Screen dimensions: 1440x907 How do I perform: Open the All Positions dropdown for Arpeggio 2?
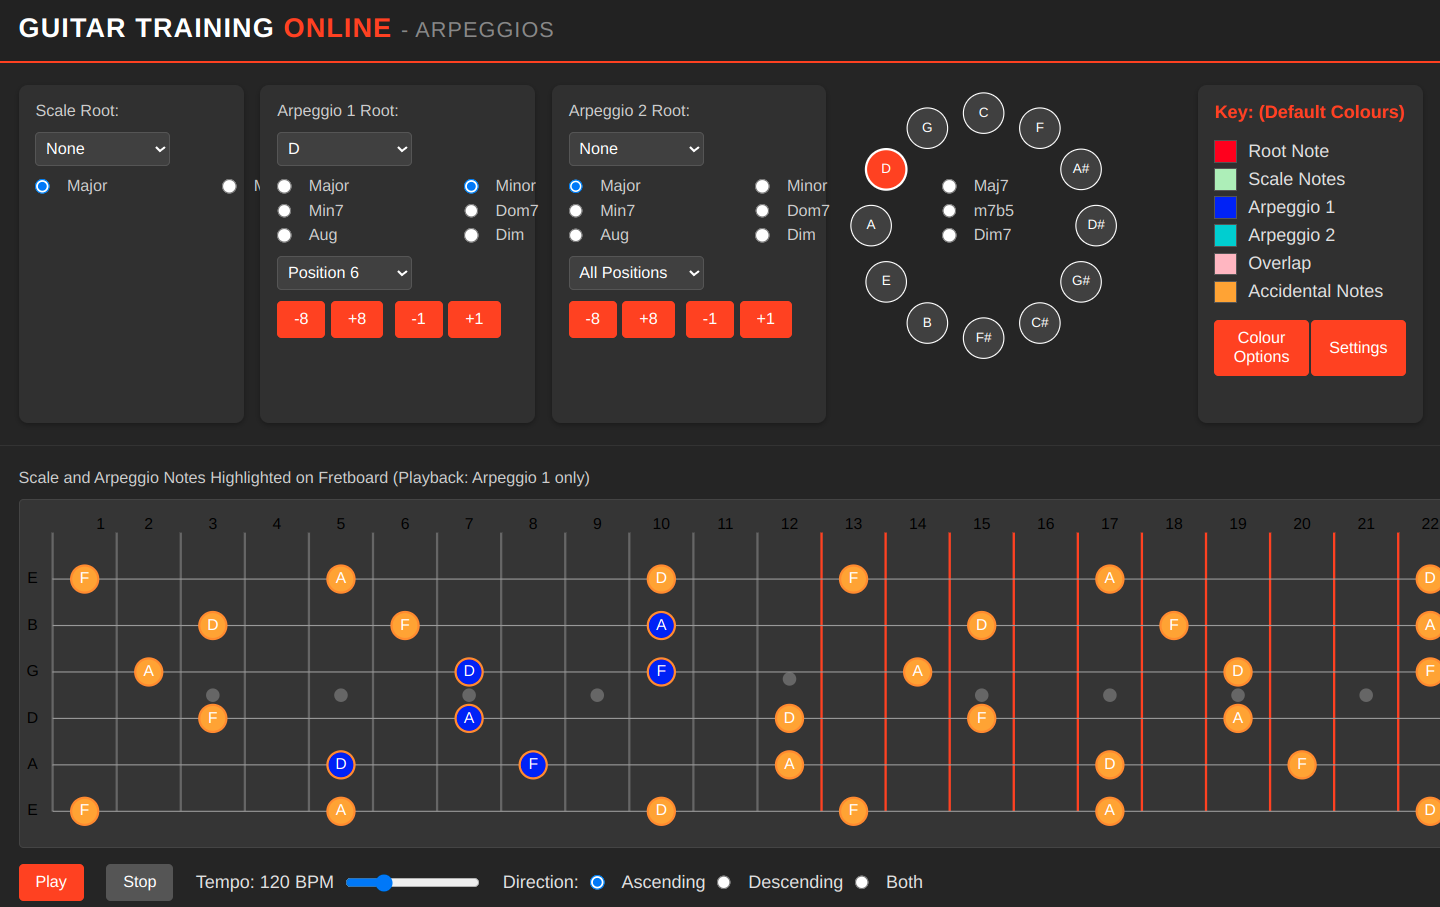(636, 272)
